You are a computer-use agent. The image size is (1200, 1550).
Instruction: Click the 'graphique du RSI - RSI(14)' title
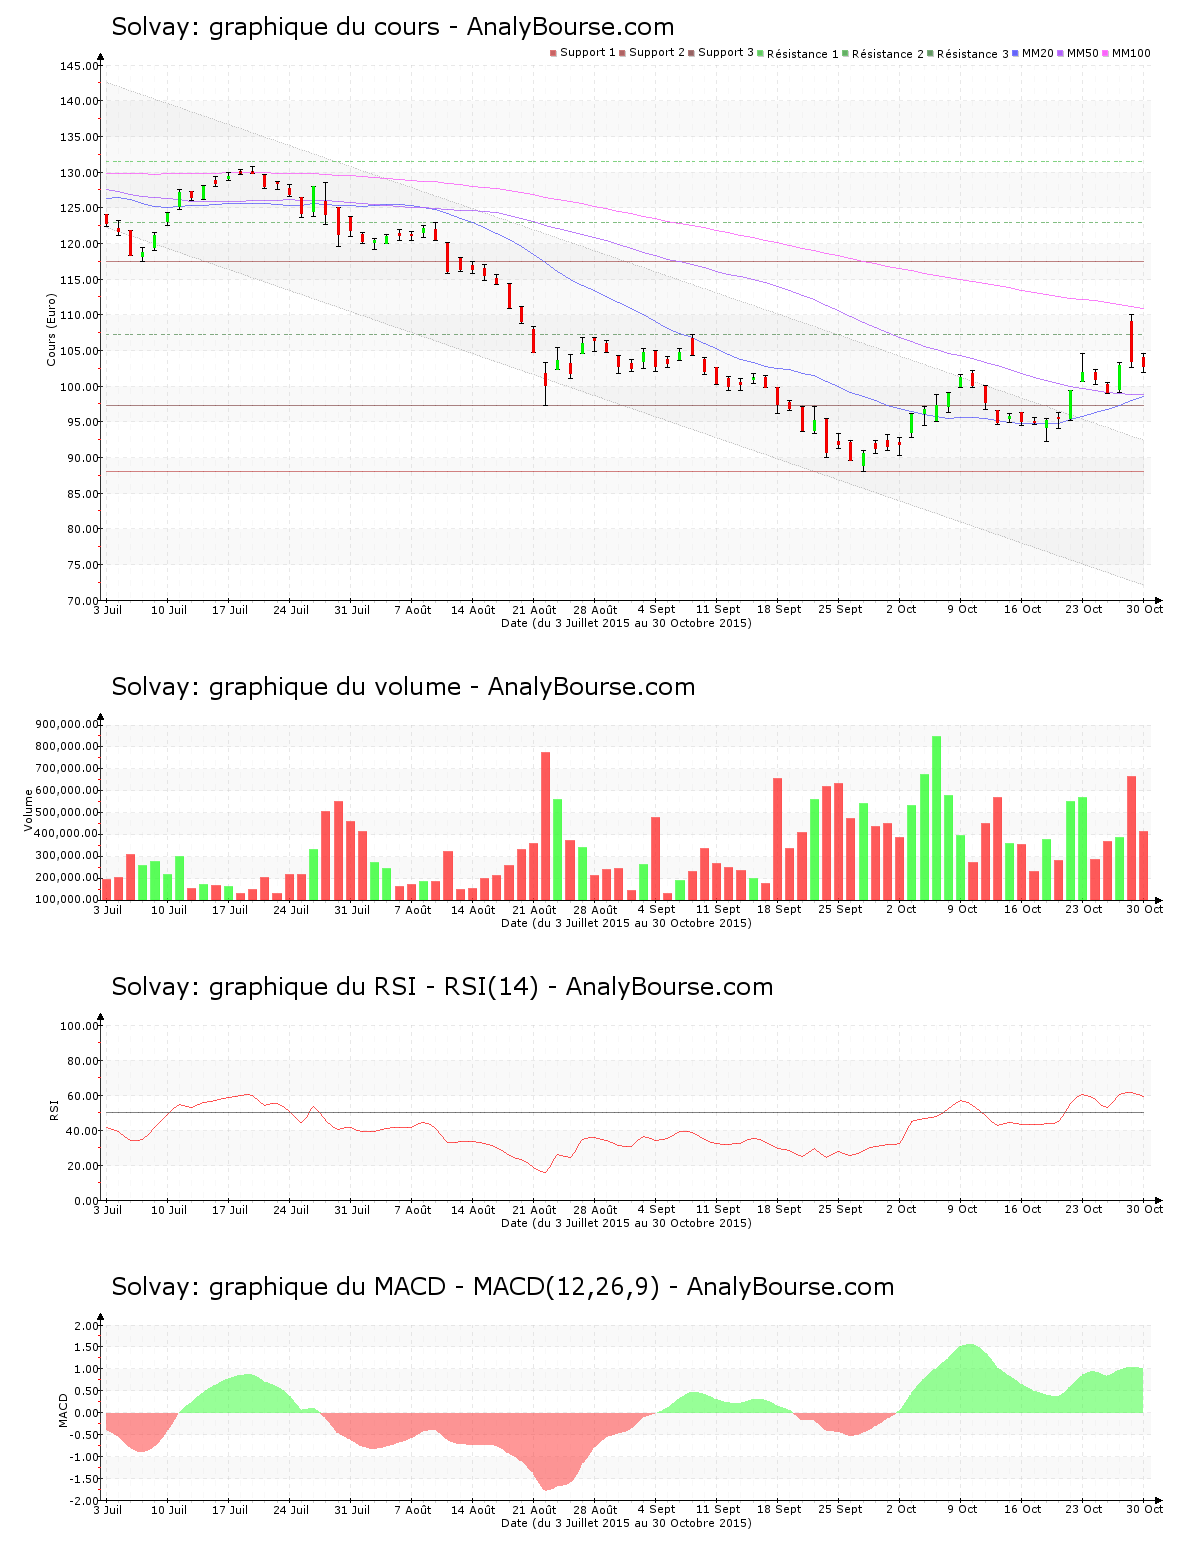click(374, 987)
